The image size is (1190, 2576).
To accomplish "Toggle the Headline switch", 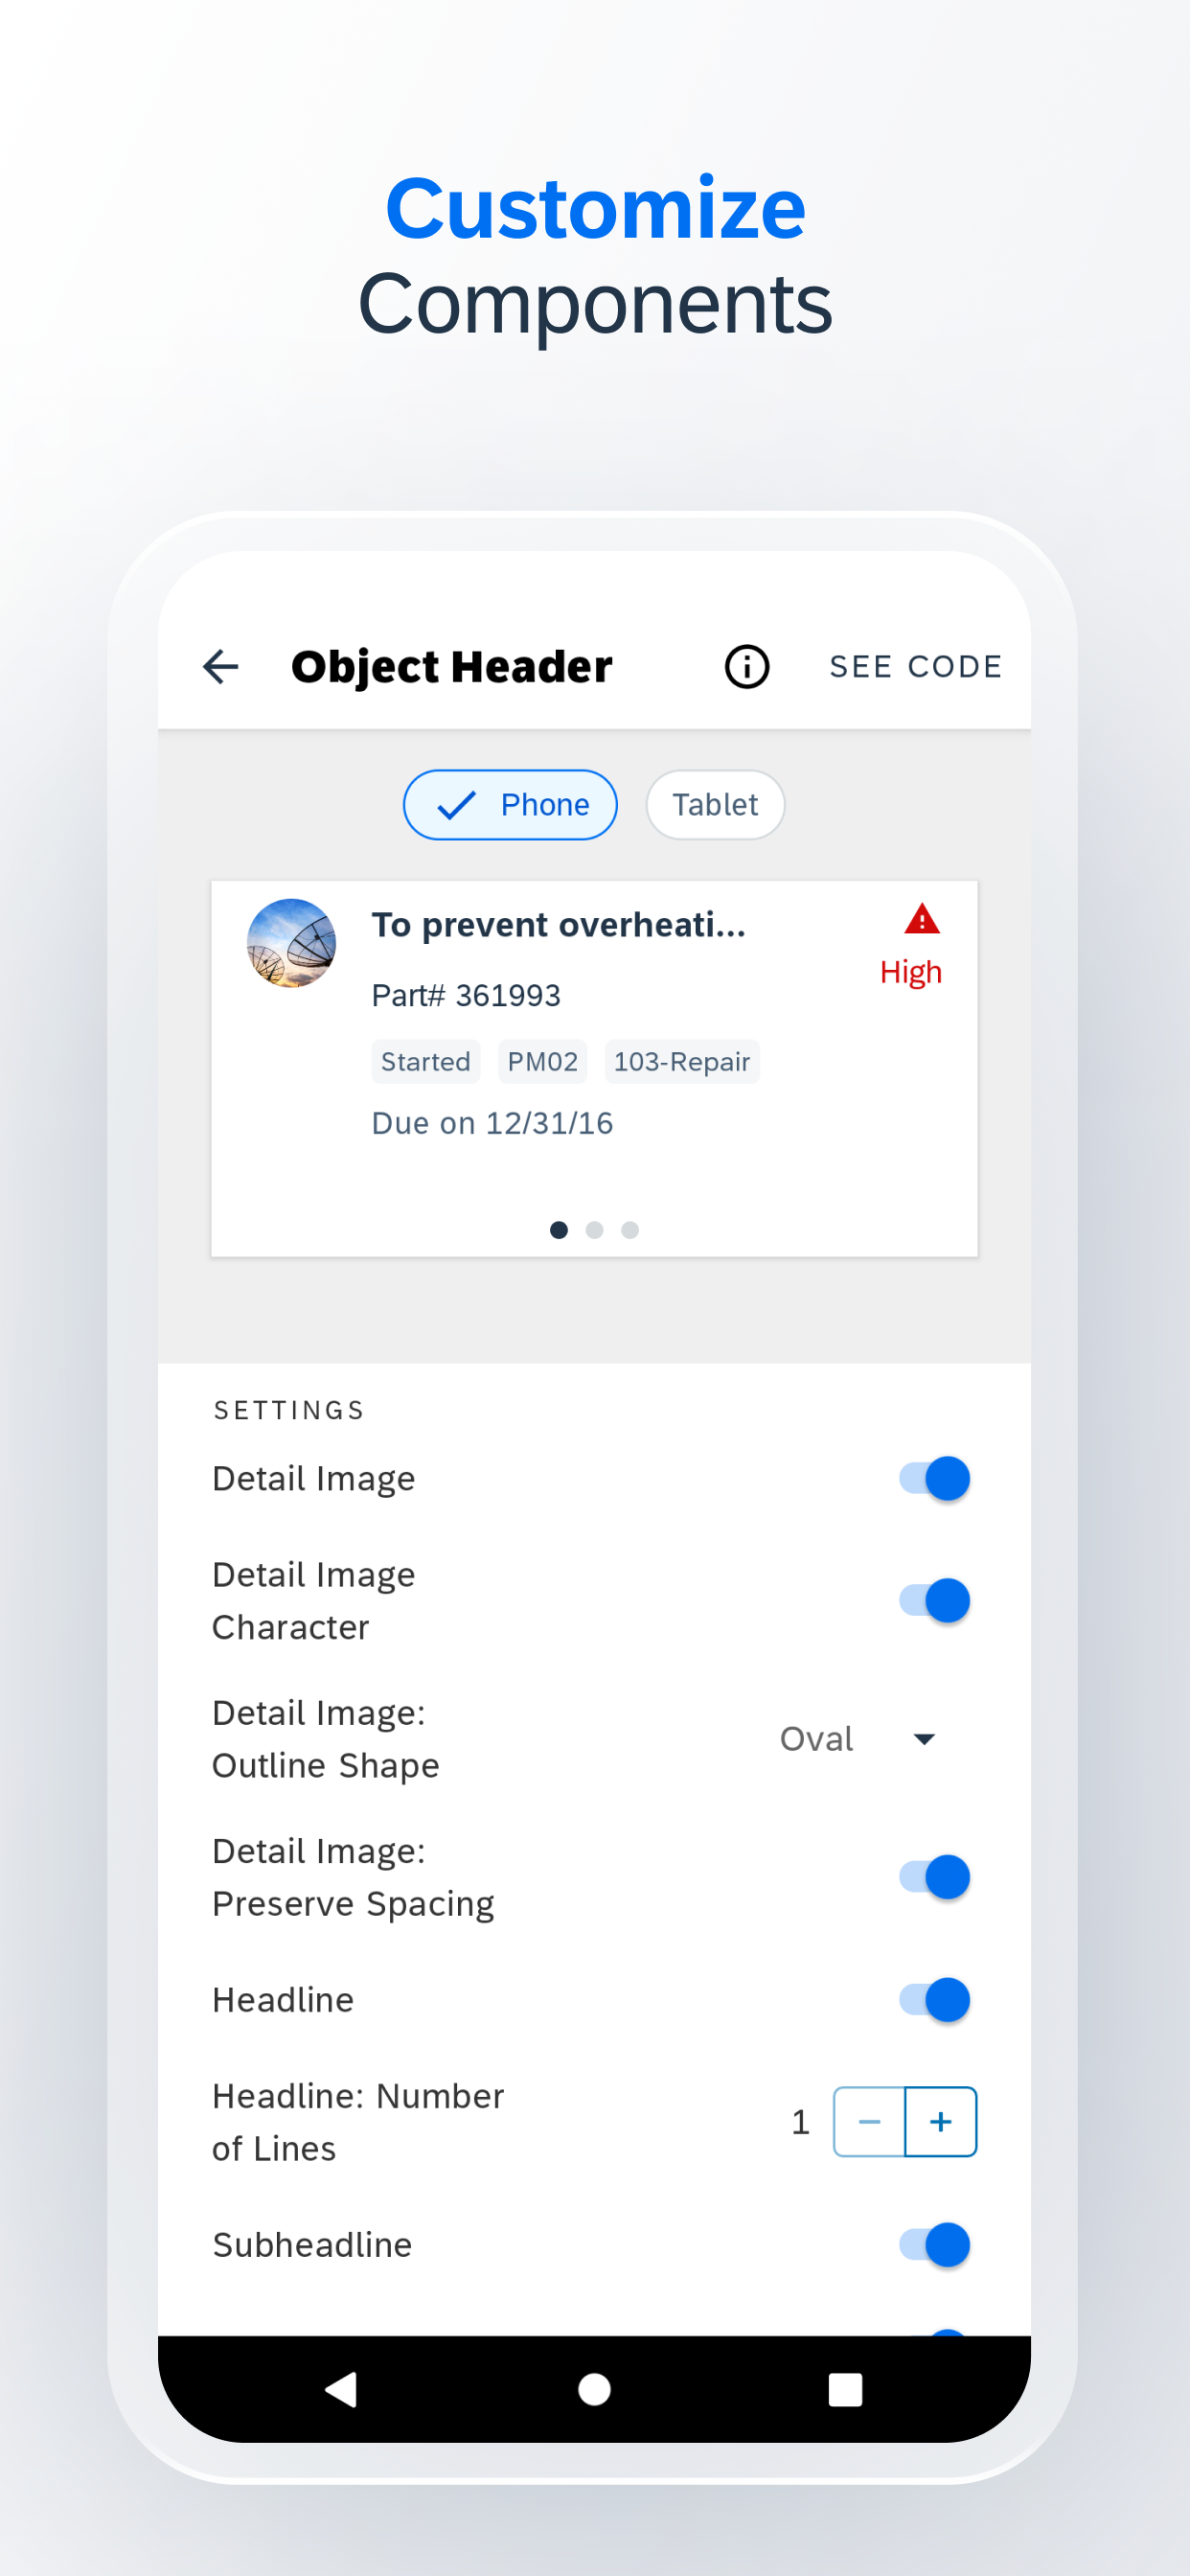I will tap(934, 2000).
